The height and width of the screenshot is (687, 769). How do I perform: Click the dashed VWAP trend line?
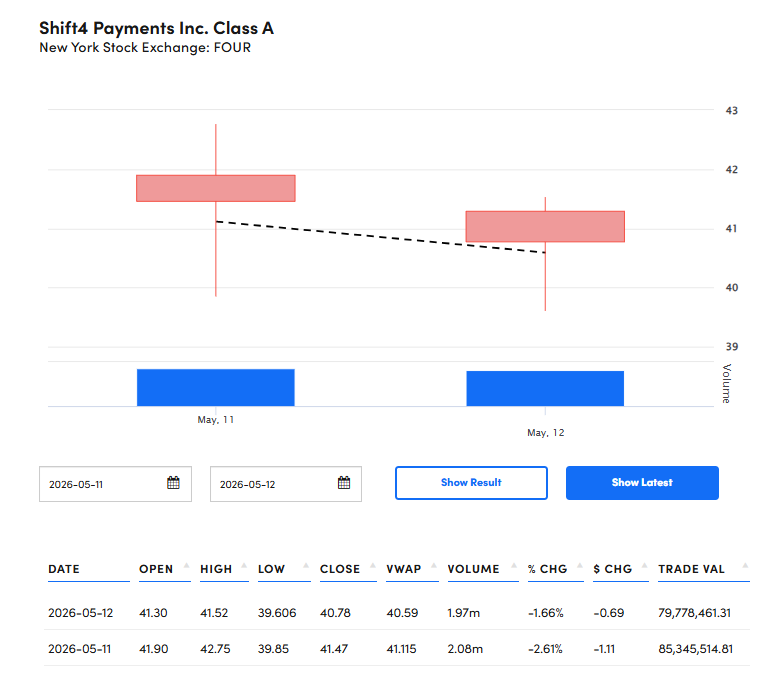381,237
